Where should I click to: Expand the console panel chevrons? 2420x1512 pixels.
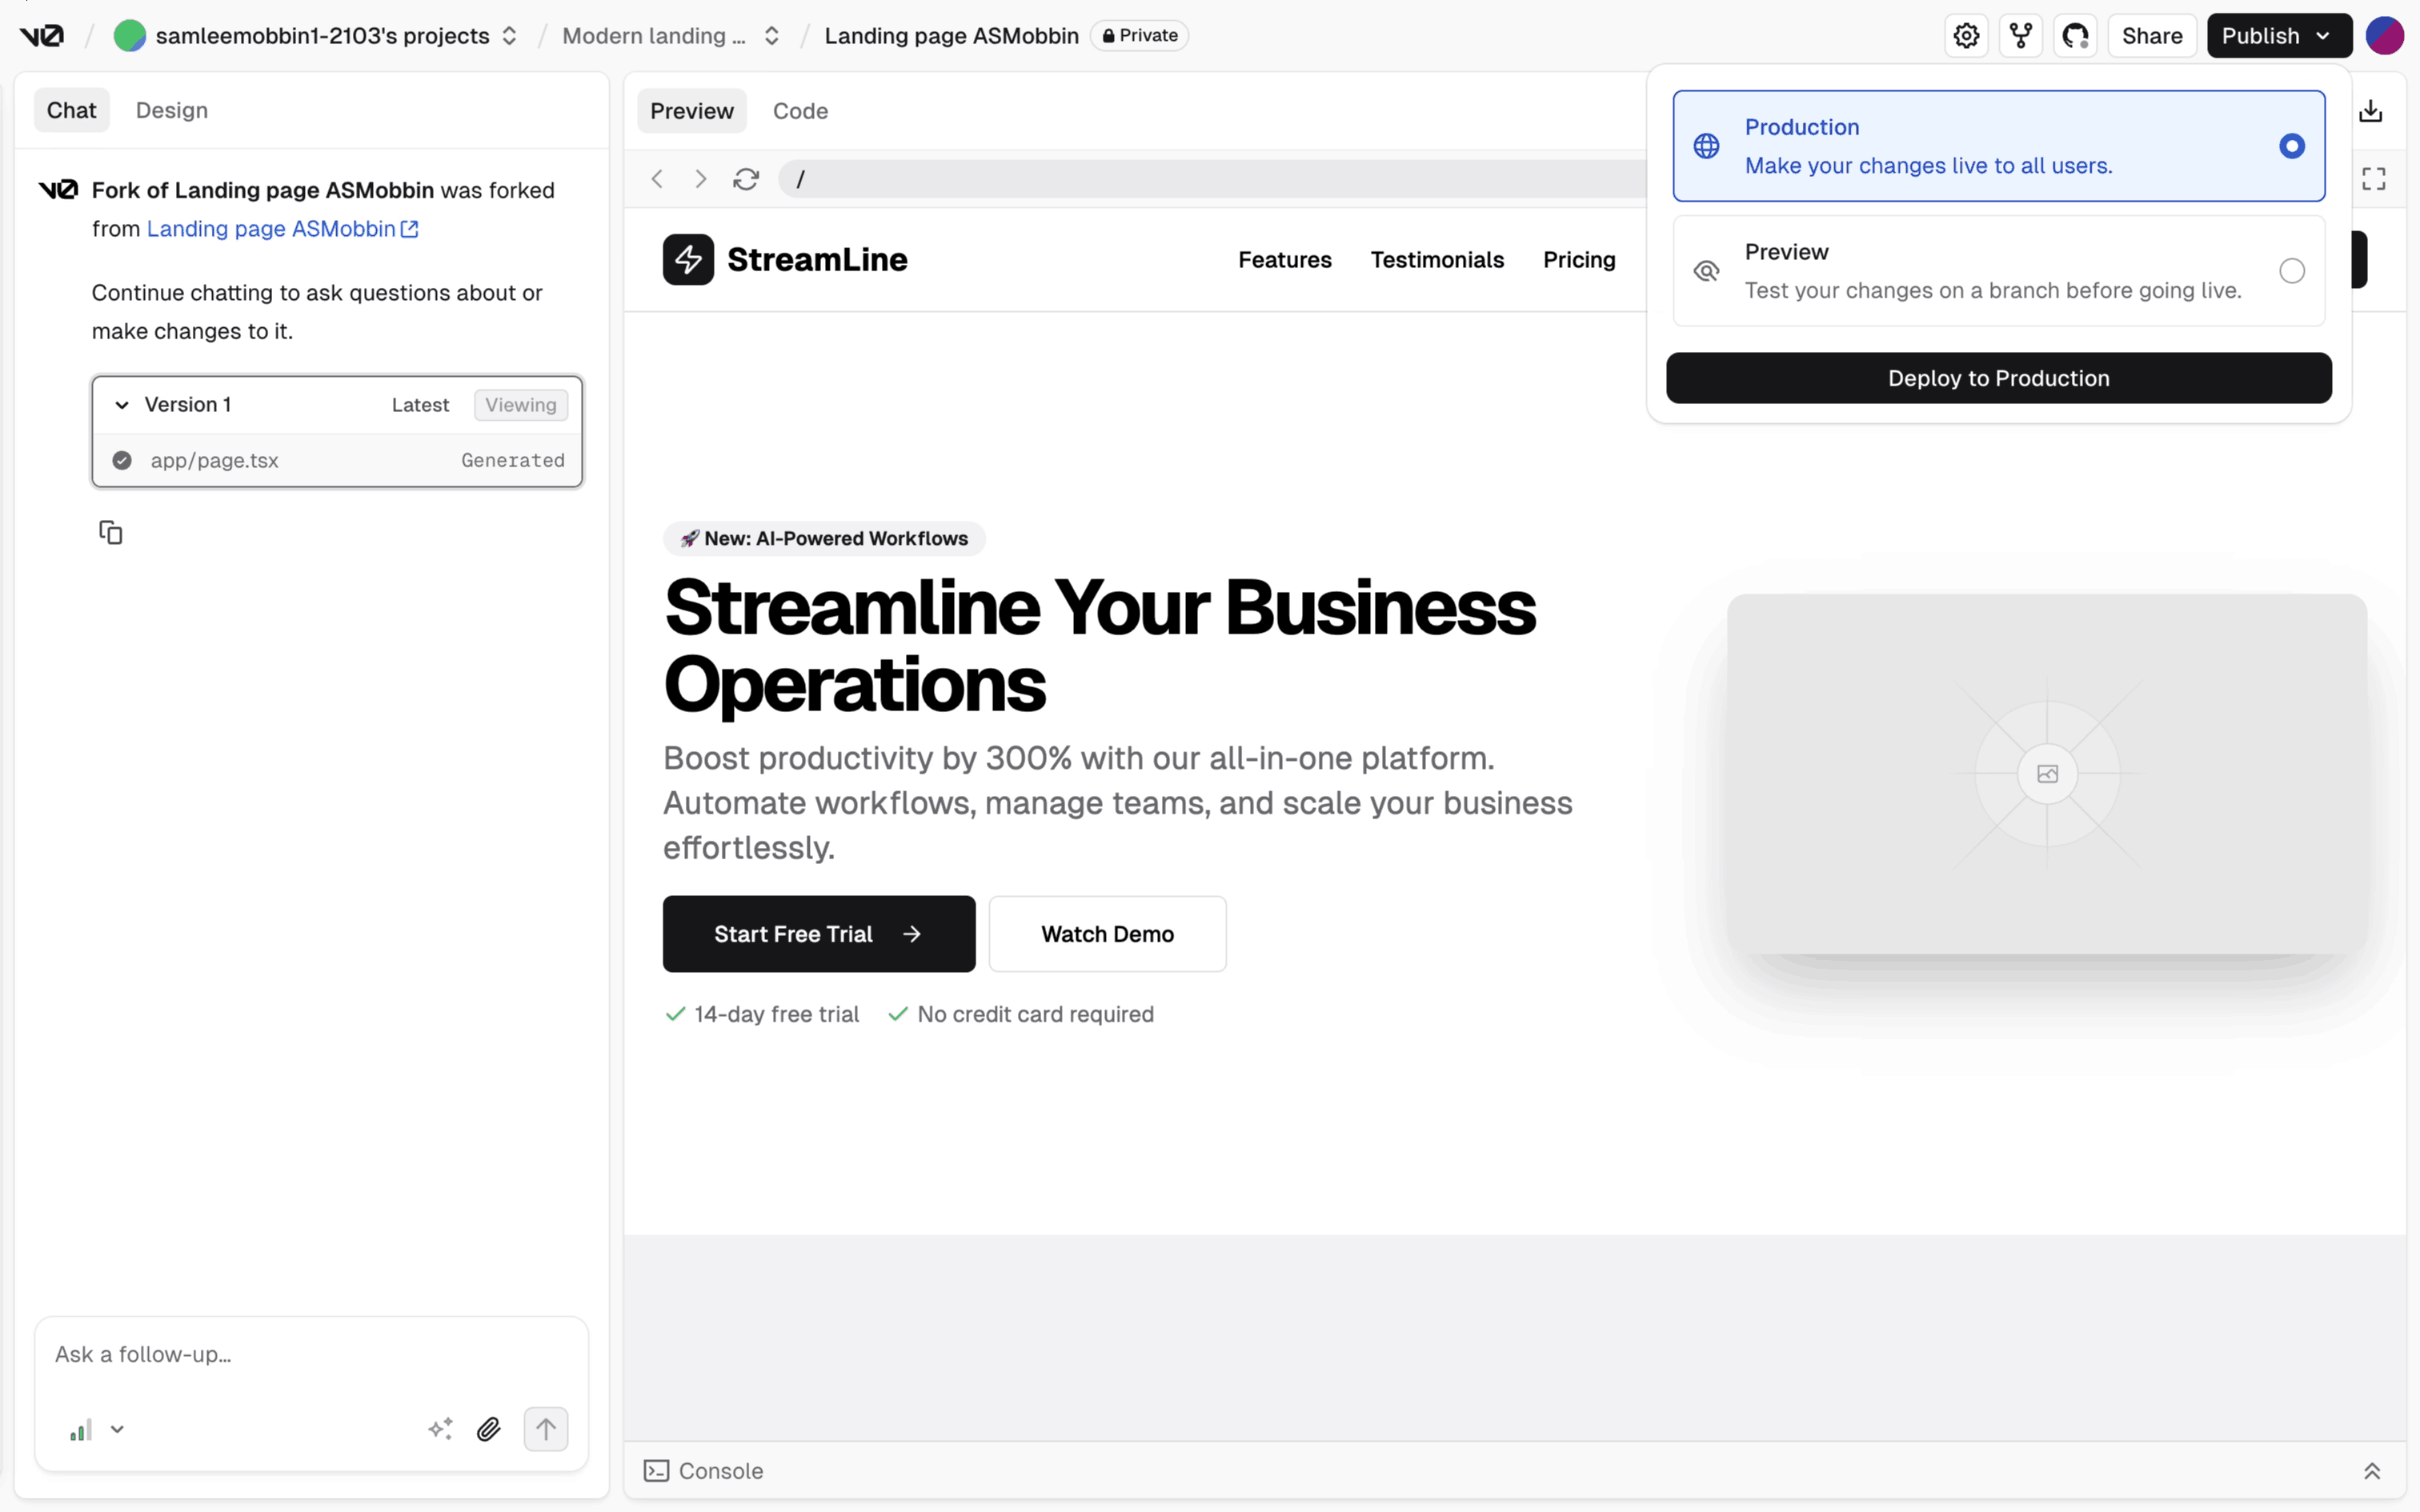[2371, 1471]
